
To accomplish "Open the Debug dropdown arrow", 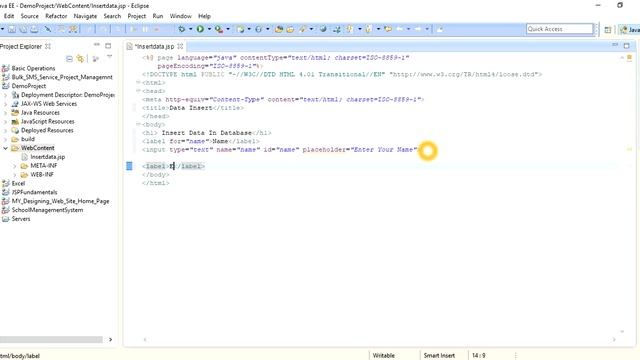I will point(191,29).
